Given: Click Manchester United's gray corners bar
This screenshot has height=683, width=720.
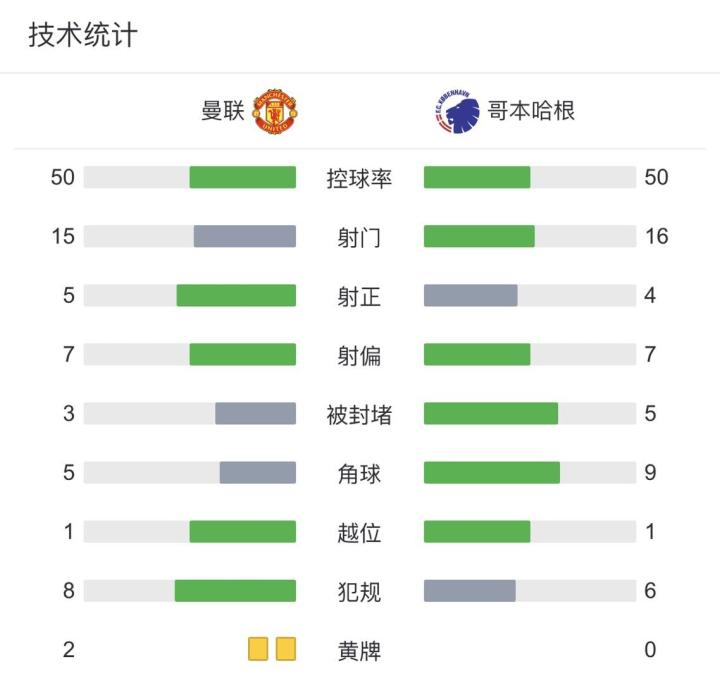Looking at the screenshot, I should 258,473.
